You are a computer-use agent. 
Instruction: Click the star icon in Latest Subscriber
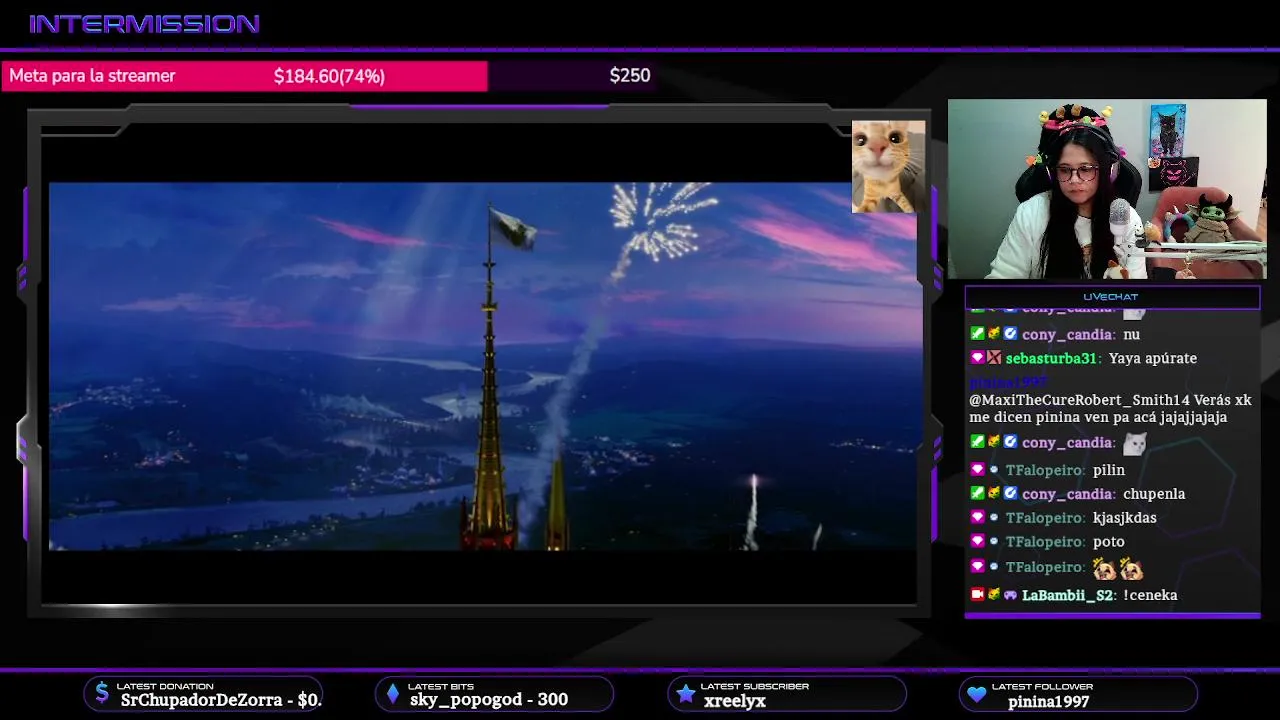click(685, 693)
